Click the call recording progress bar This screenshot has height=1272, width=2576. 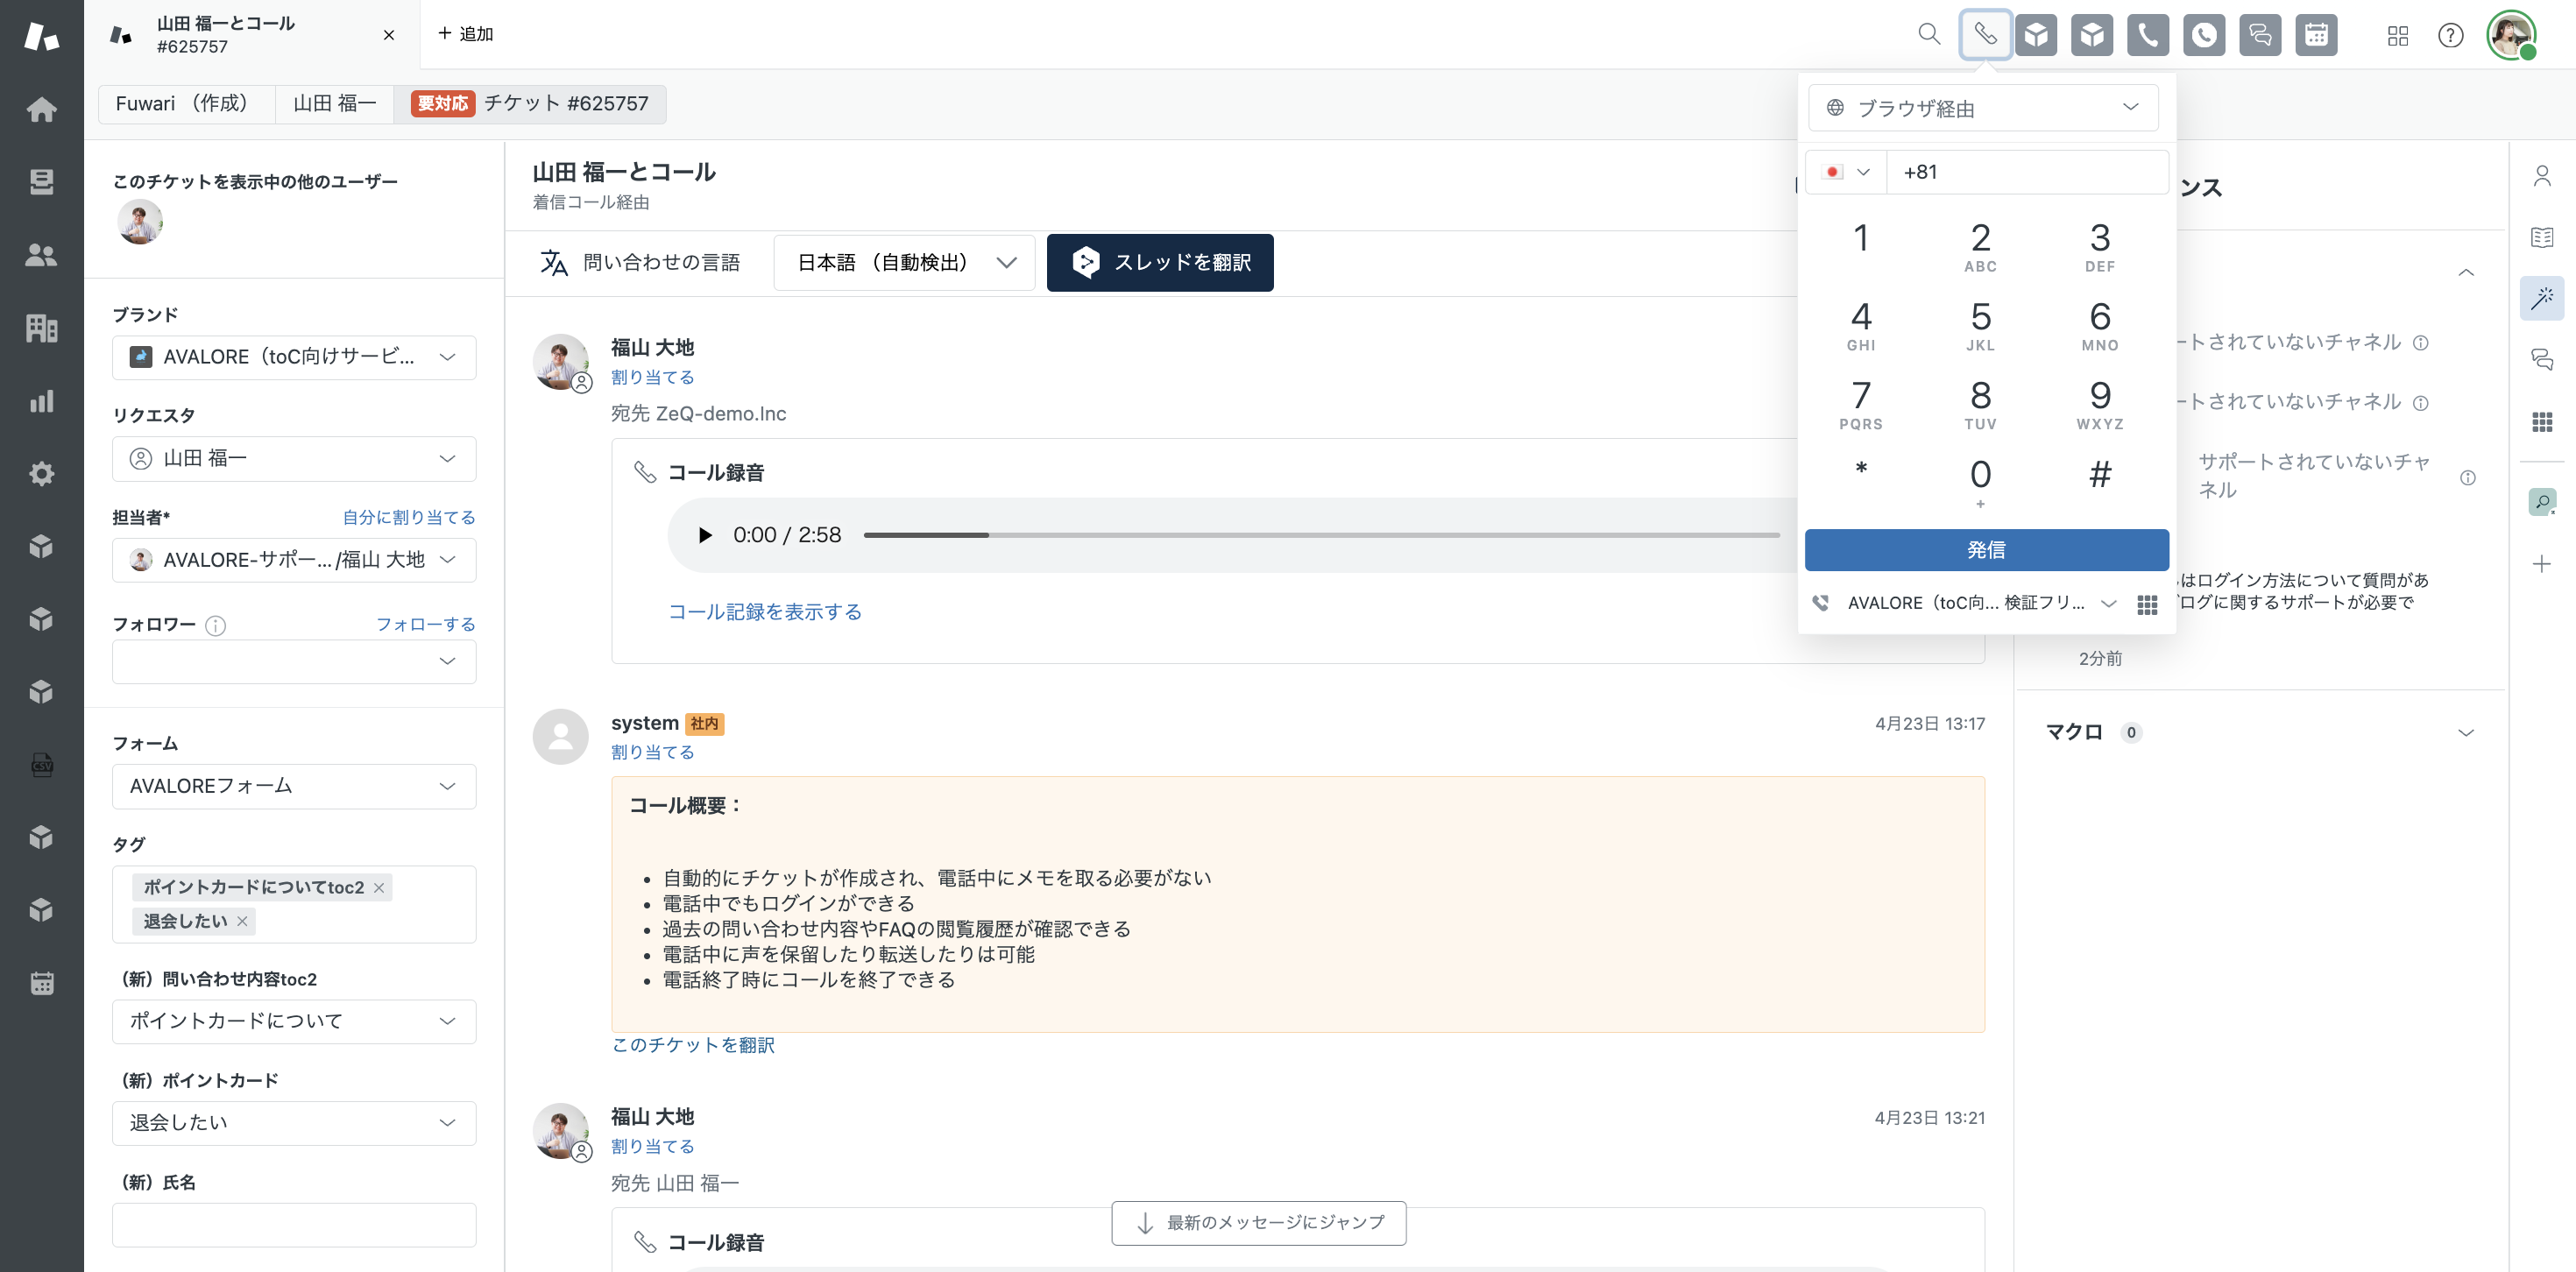(x=1321, y=535)
